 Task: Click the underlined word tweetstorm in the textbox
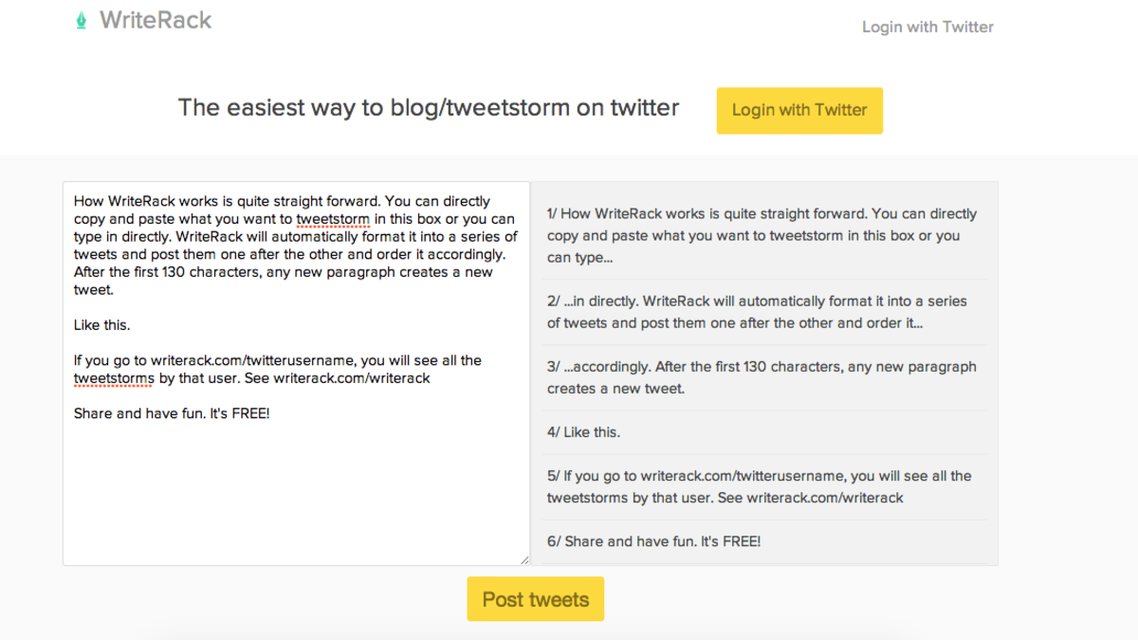tap(332, 219)
